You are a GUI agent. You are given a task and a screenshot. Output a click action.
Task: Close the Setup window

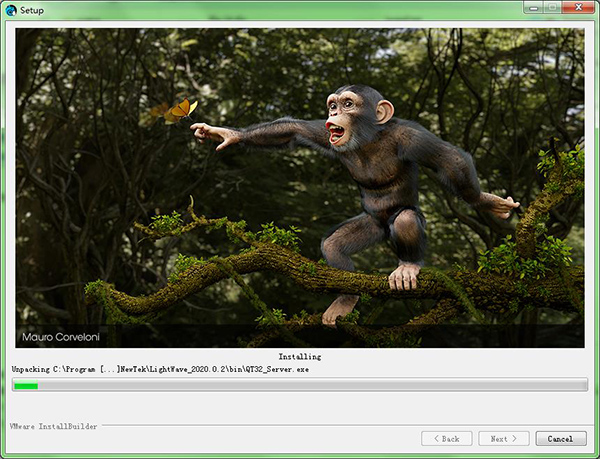tap(579, 7)
